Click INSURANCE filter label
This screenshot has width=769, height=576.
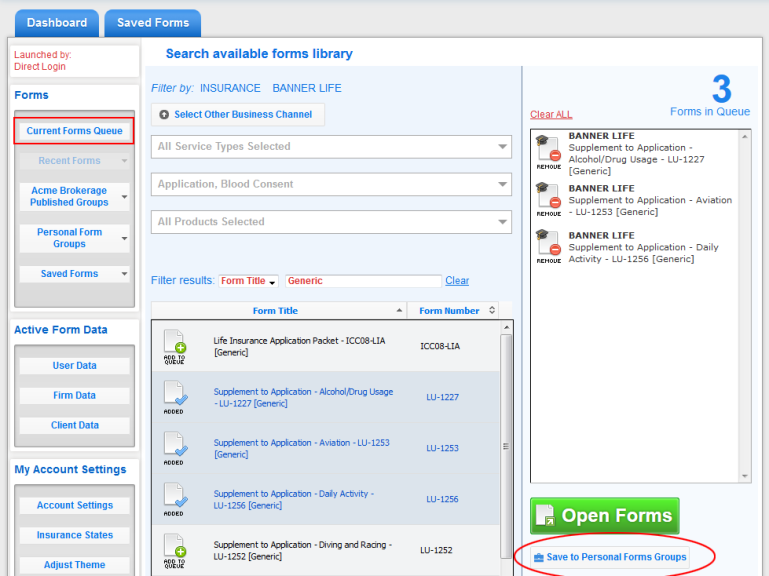click(x=230, y=88)
